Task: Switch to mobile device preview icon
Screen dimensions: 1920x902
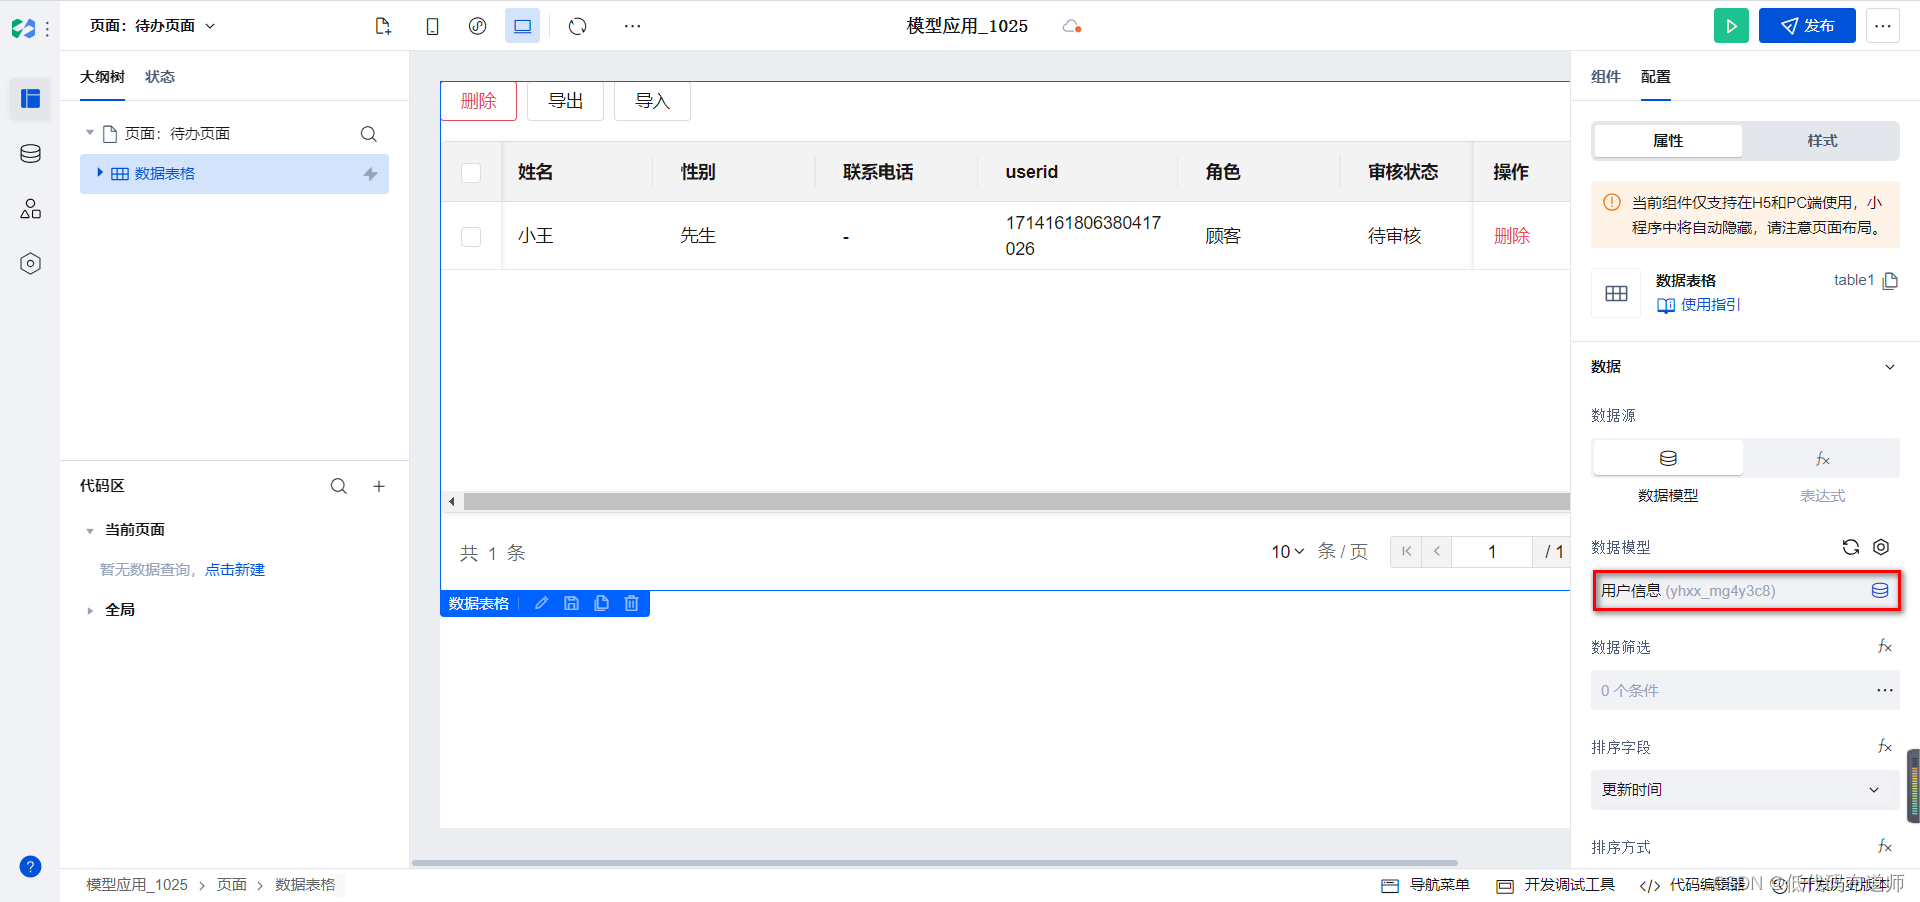Action: (432, 26)
